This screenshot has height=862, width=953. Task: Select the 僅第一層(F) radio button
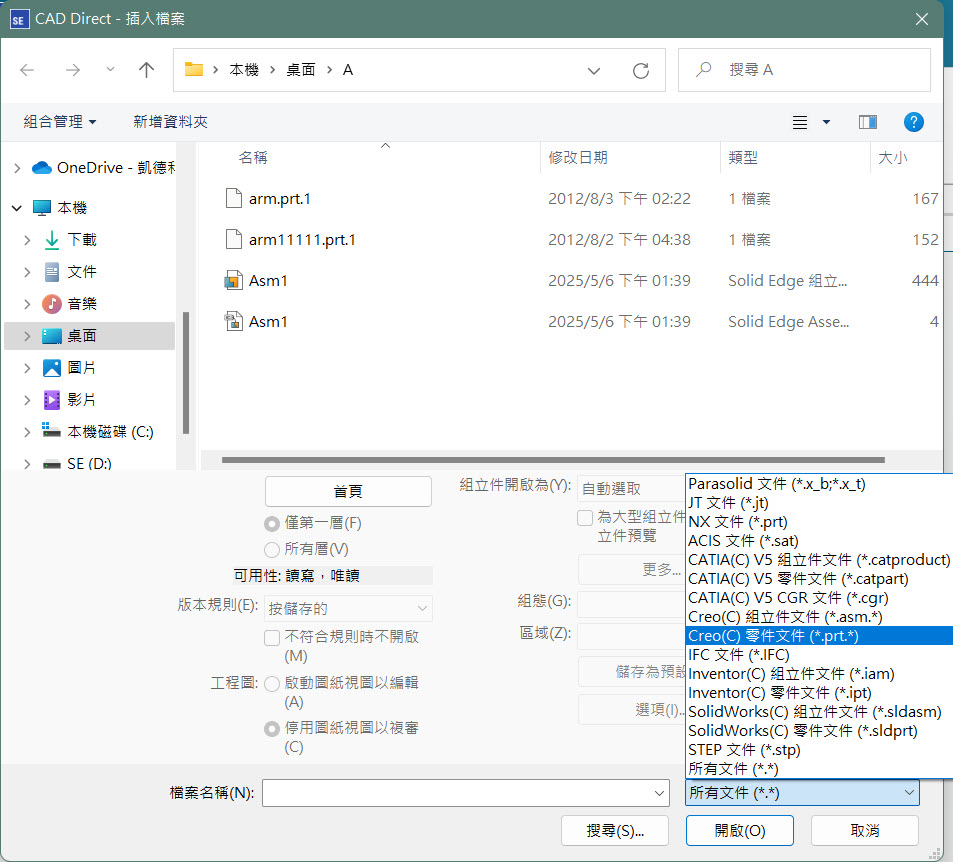point(272,523)
